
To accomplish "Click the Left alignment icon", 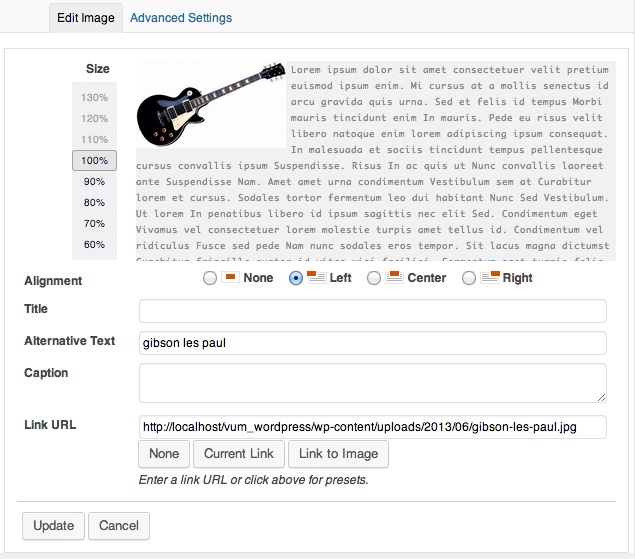I will point(316,277).
